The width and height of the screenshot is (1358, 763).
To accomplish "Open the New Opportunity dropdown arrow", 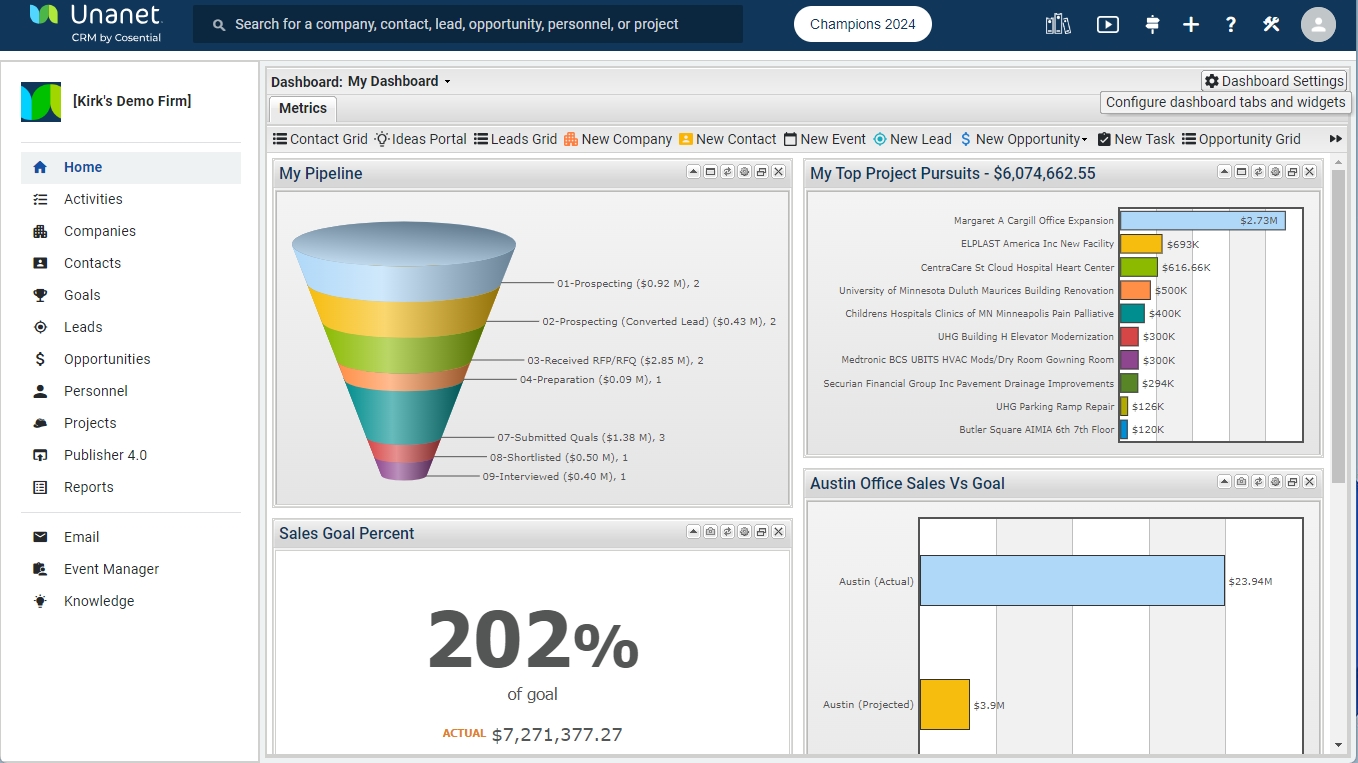I will [x=1084, y=140].
